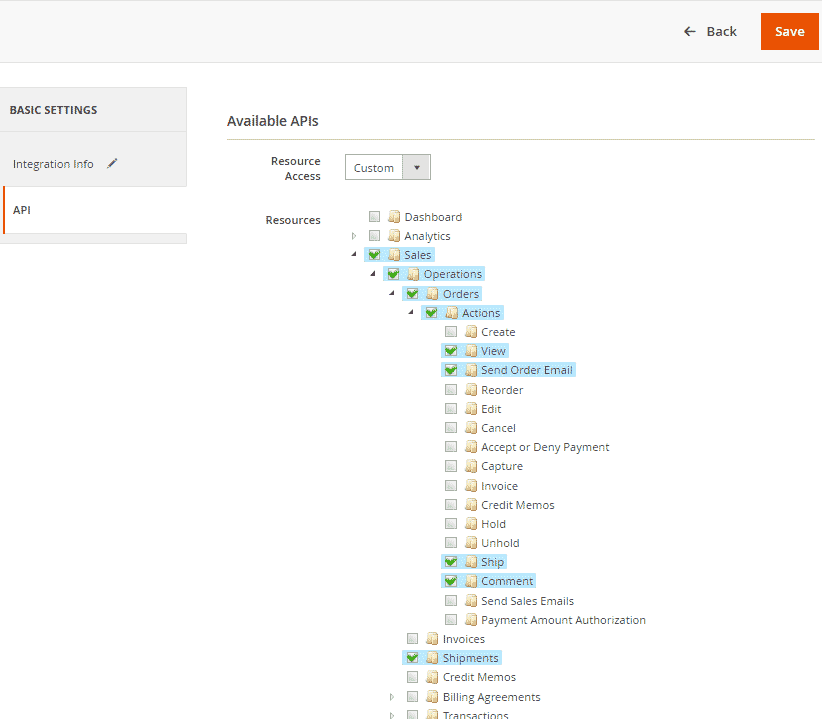Screen dimensions: 822x719
Task: Click the Invoices folder icon
Action: (432, 639)
